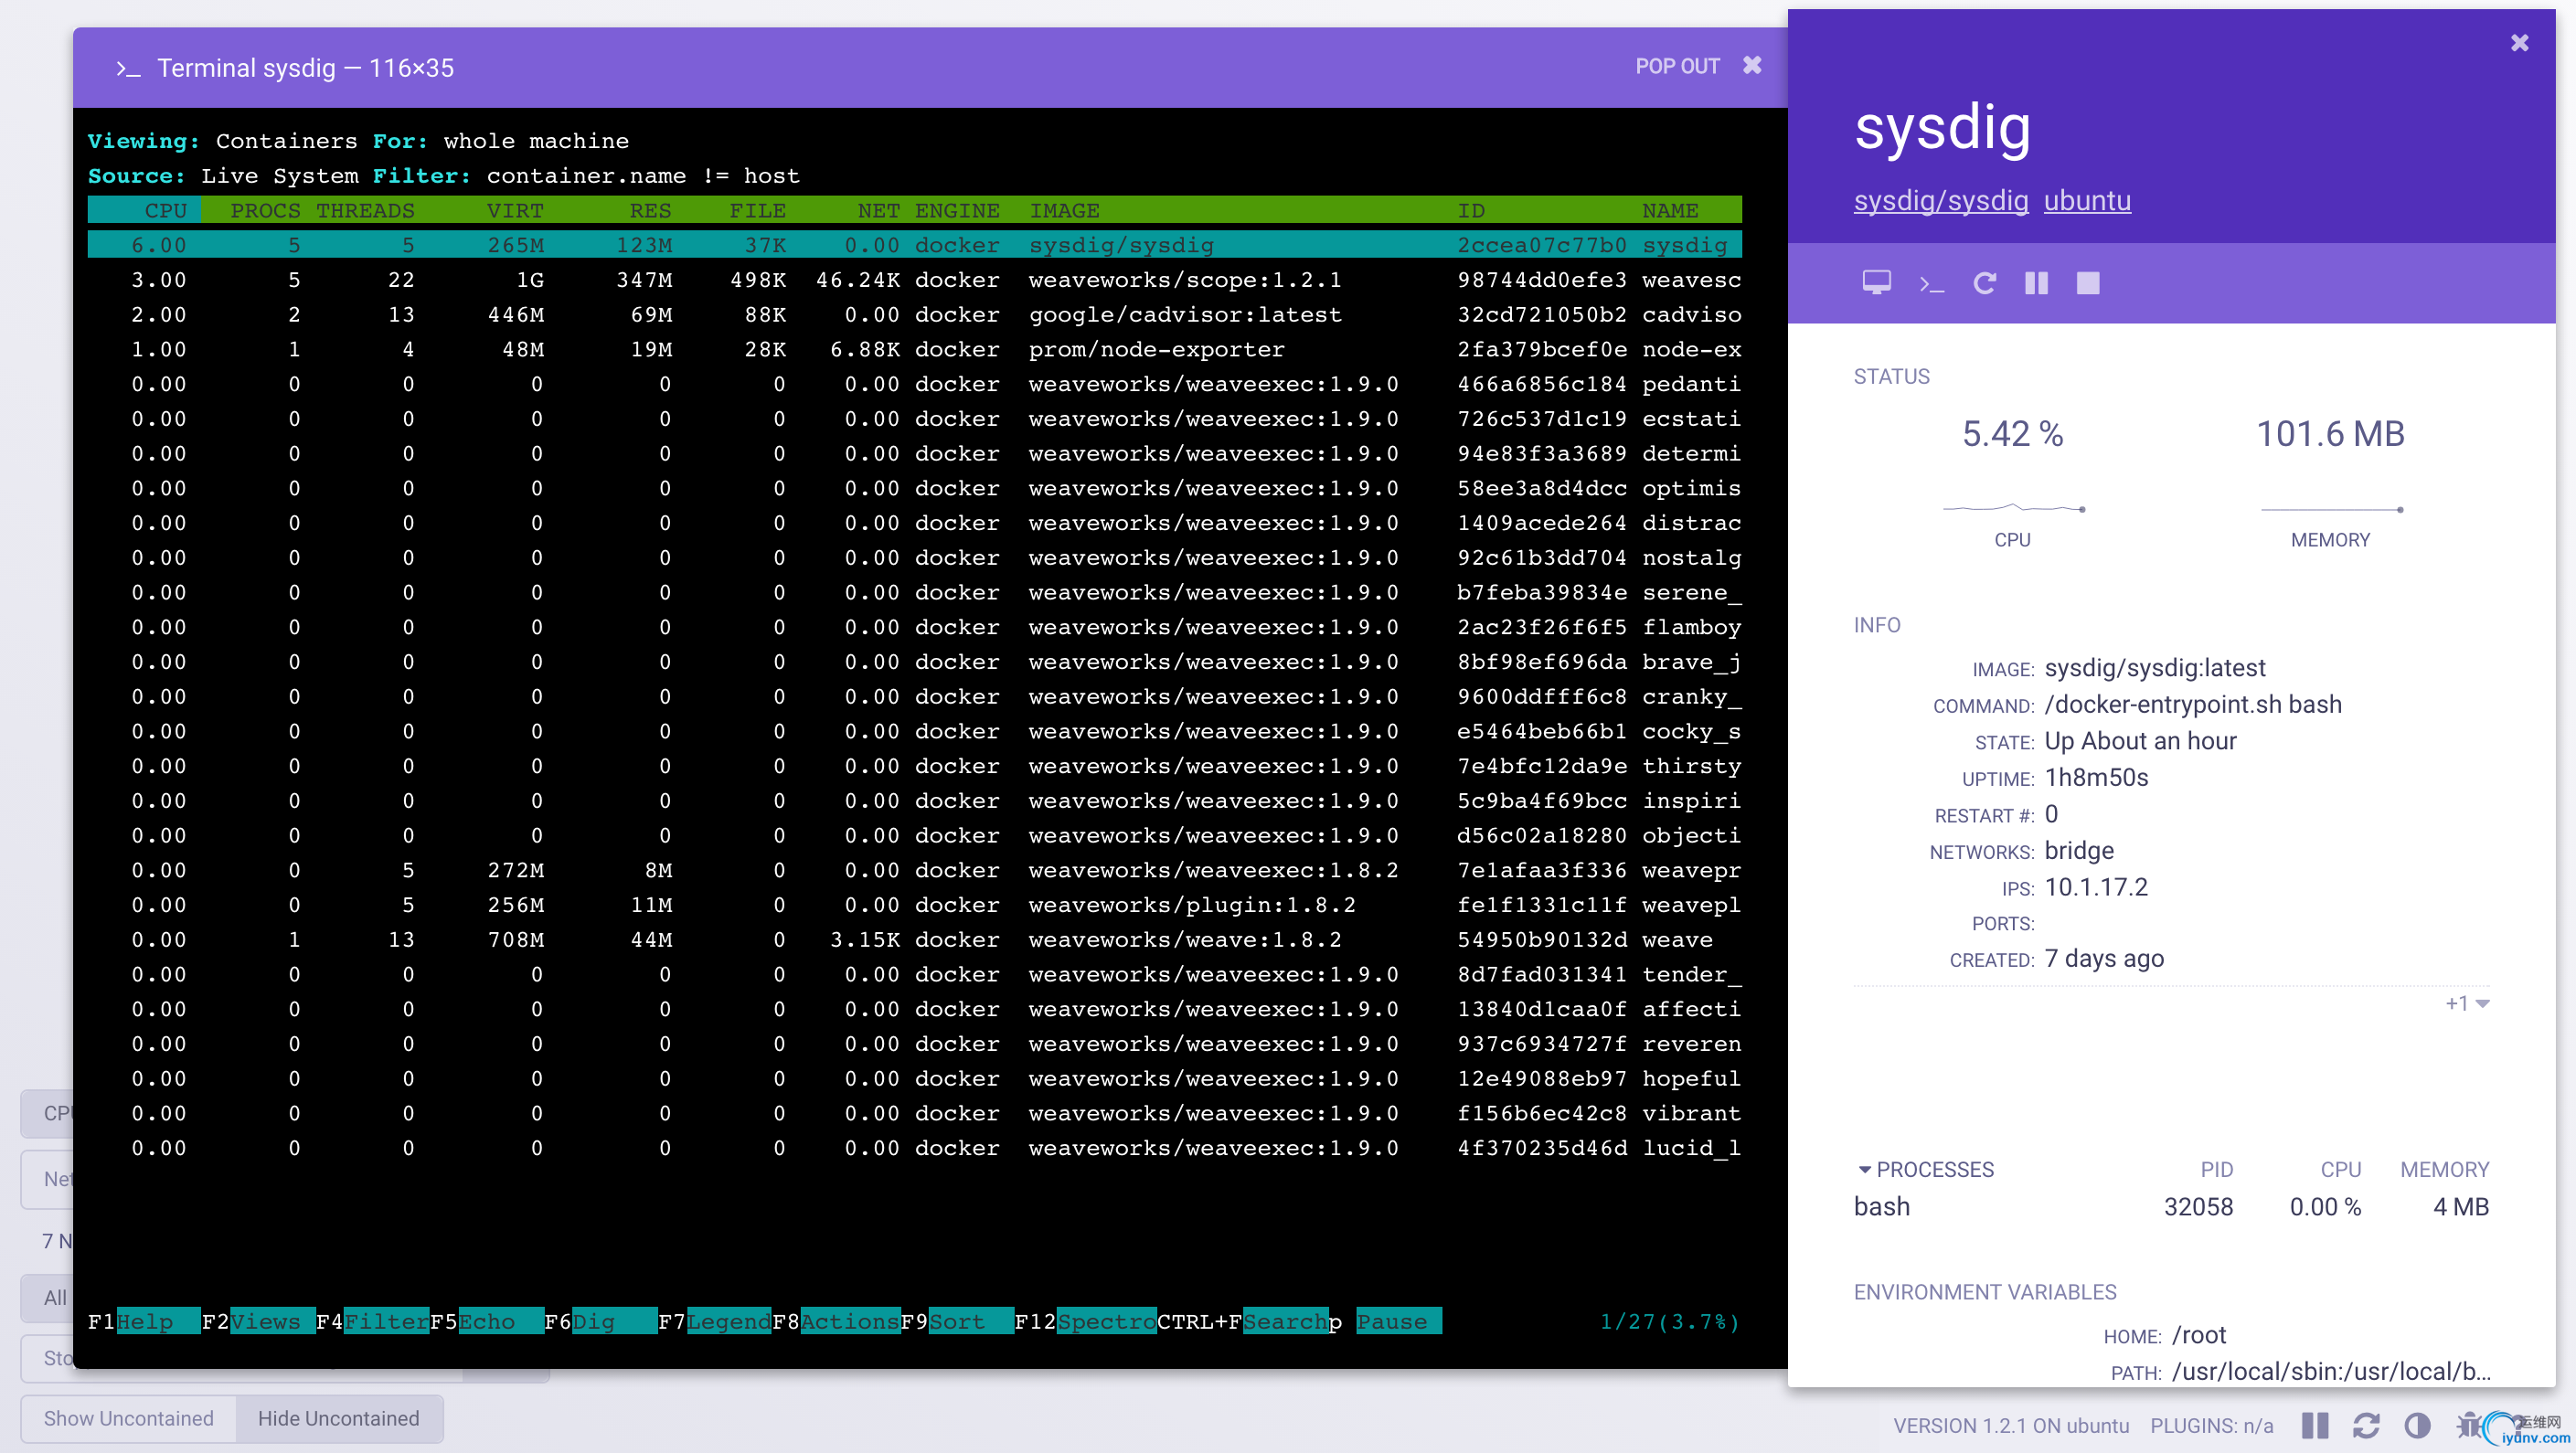Stop the sysdig container
Screen dimensions: 2576x1453
pyautogui.click(x=2088, y=284)
